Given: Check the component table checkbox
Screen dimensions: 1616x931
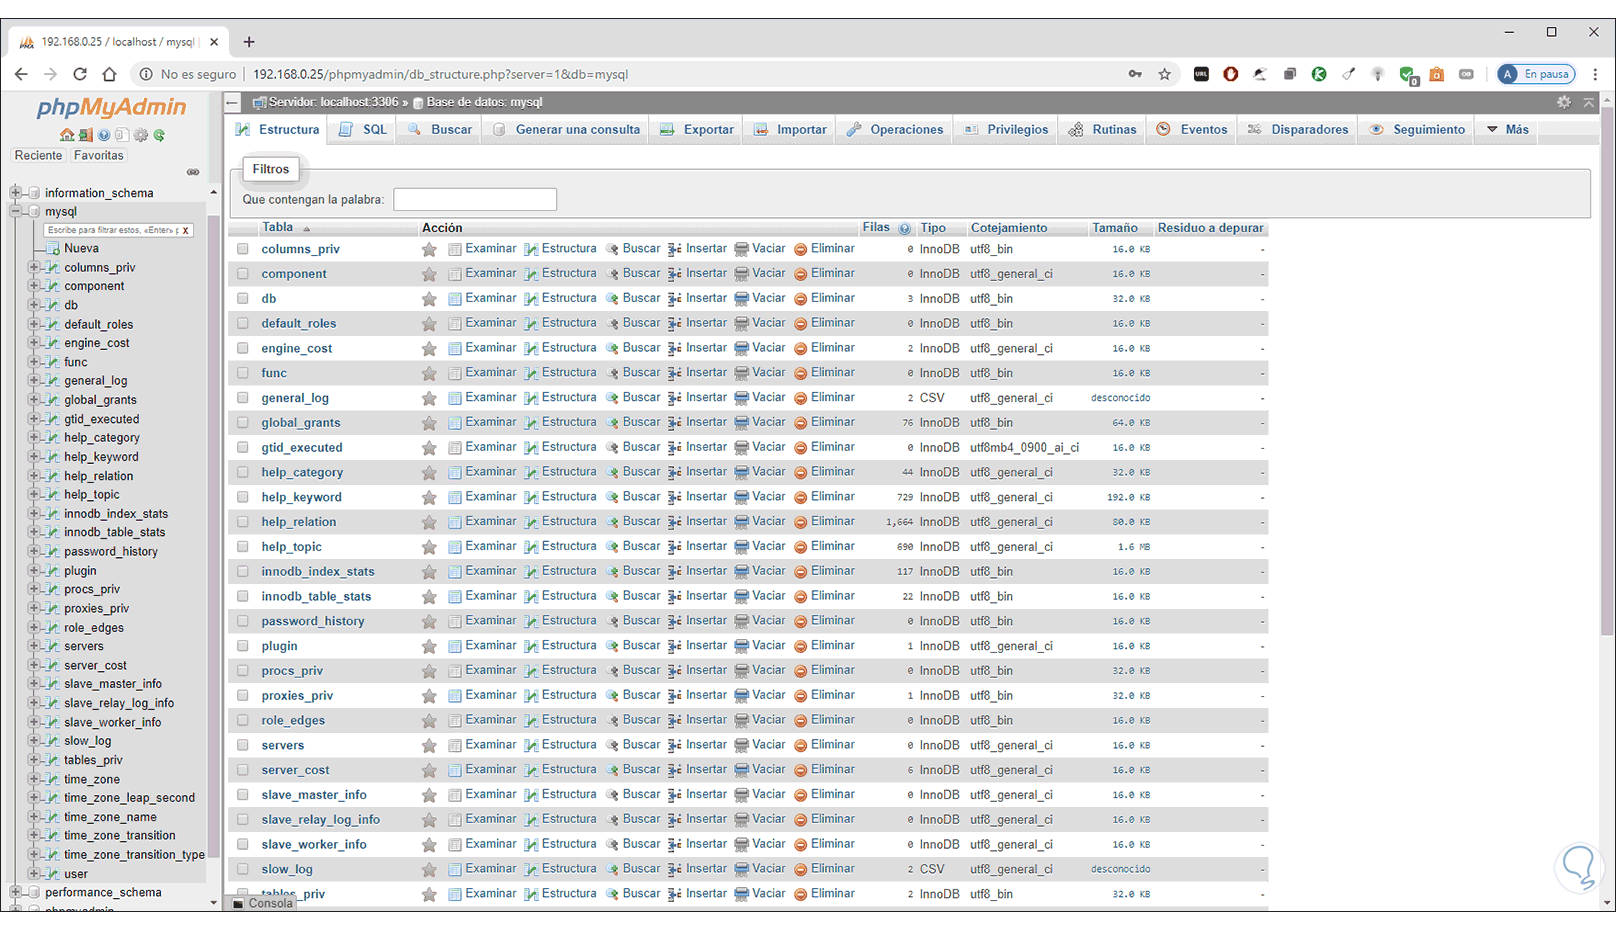Looking at the screenshot, I should click(243, 274).
